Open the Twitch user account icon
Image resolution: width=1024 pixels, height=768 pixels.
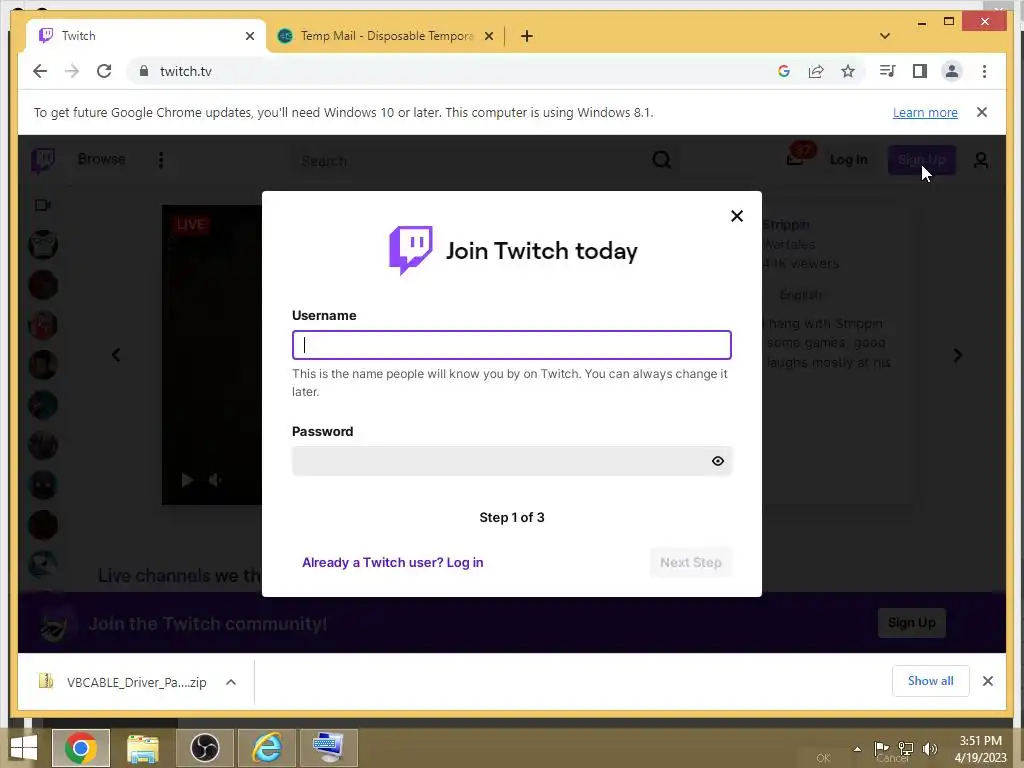(x=981, y=160)
